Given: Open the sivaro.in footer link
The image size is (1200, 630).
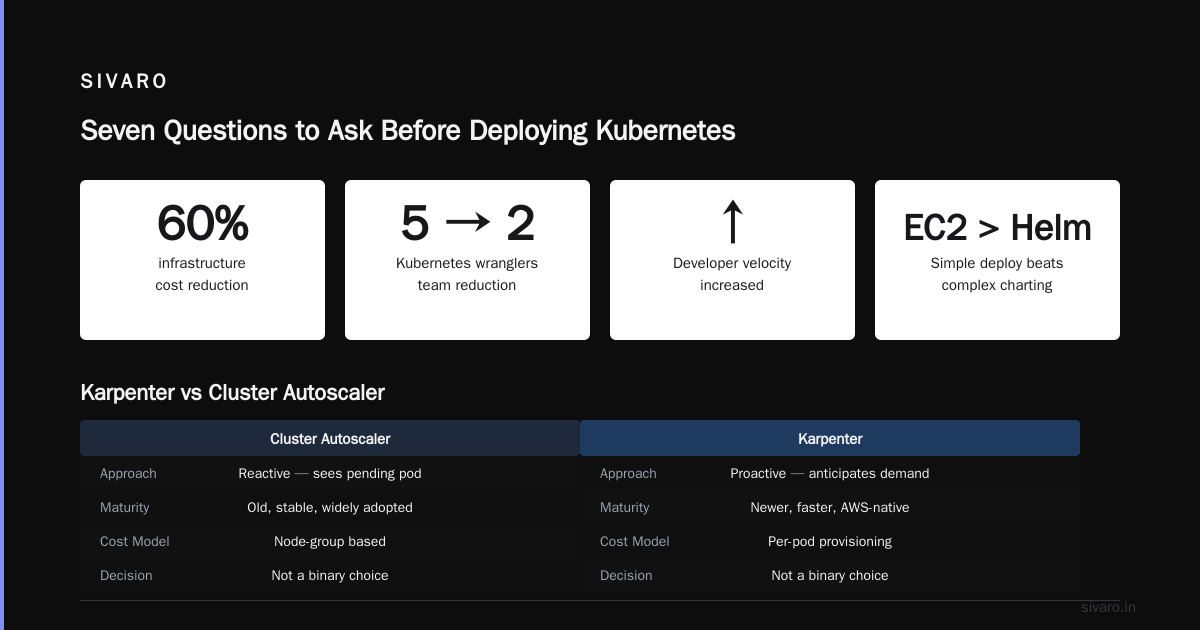Looking at the screenshot, I should click(x=1108, y=607).
